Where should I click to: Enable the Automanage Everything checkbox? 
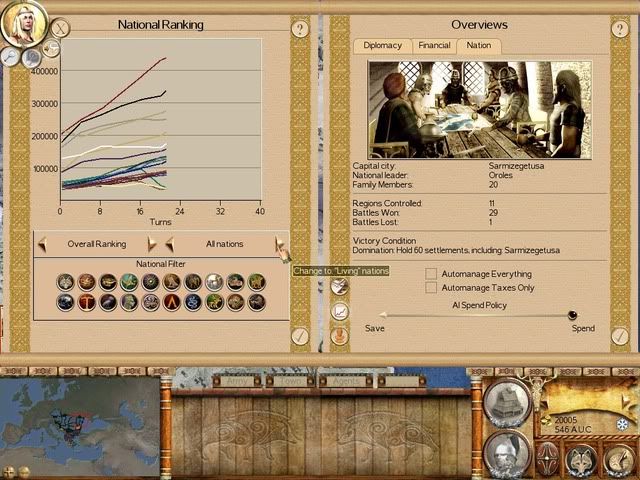point(431,274)
